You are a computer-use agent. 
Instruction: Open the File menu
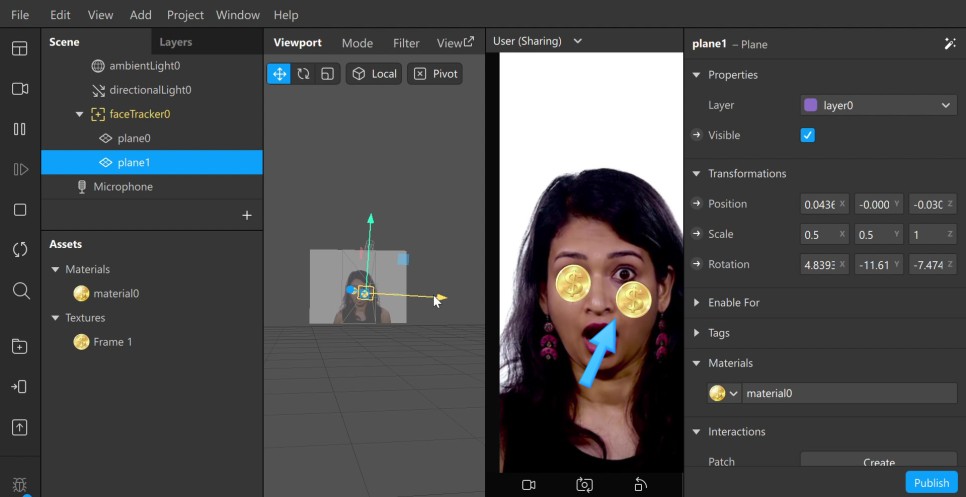point(20,15)
